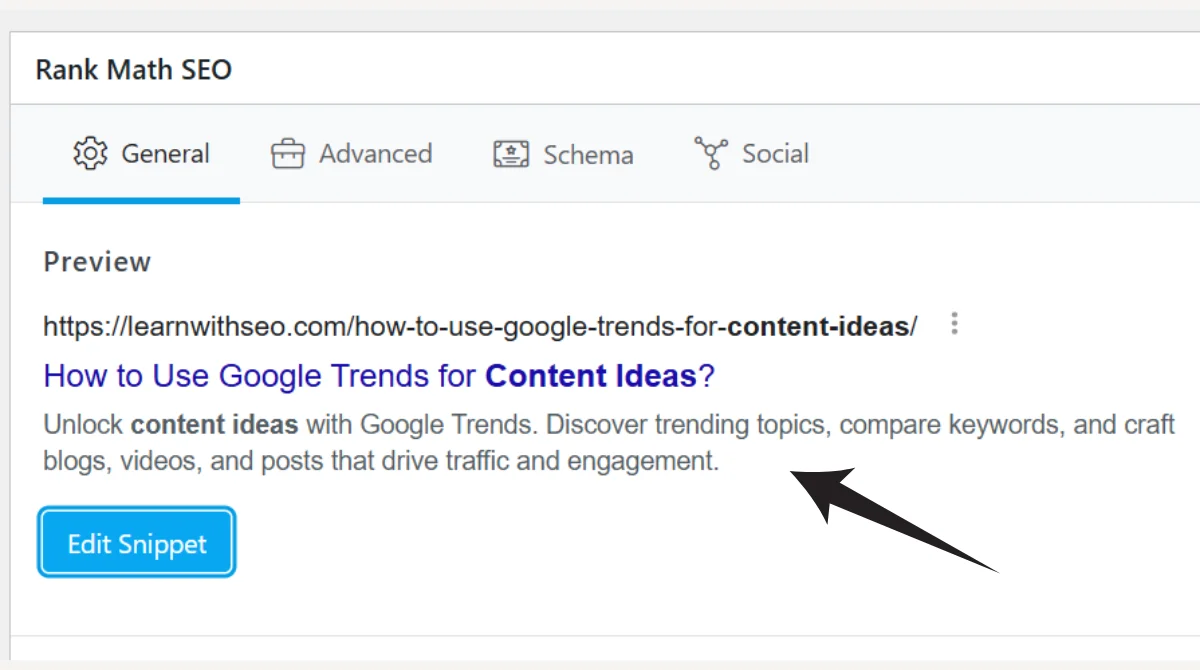Click the structured data icon on Schema tab
Screen dimensions: 1200x670
(x=510, y=153)
